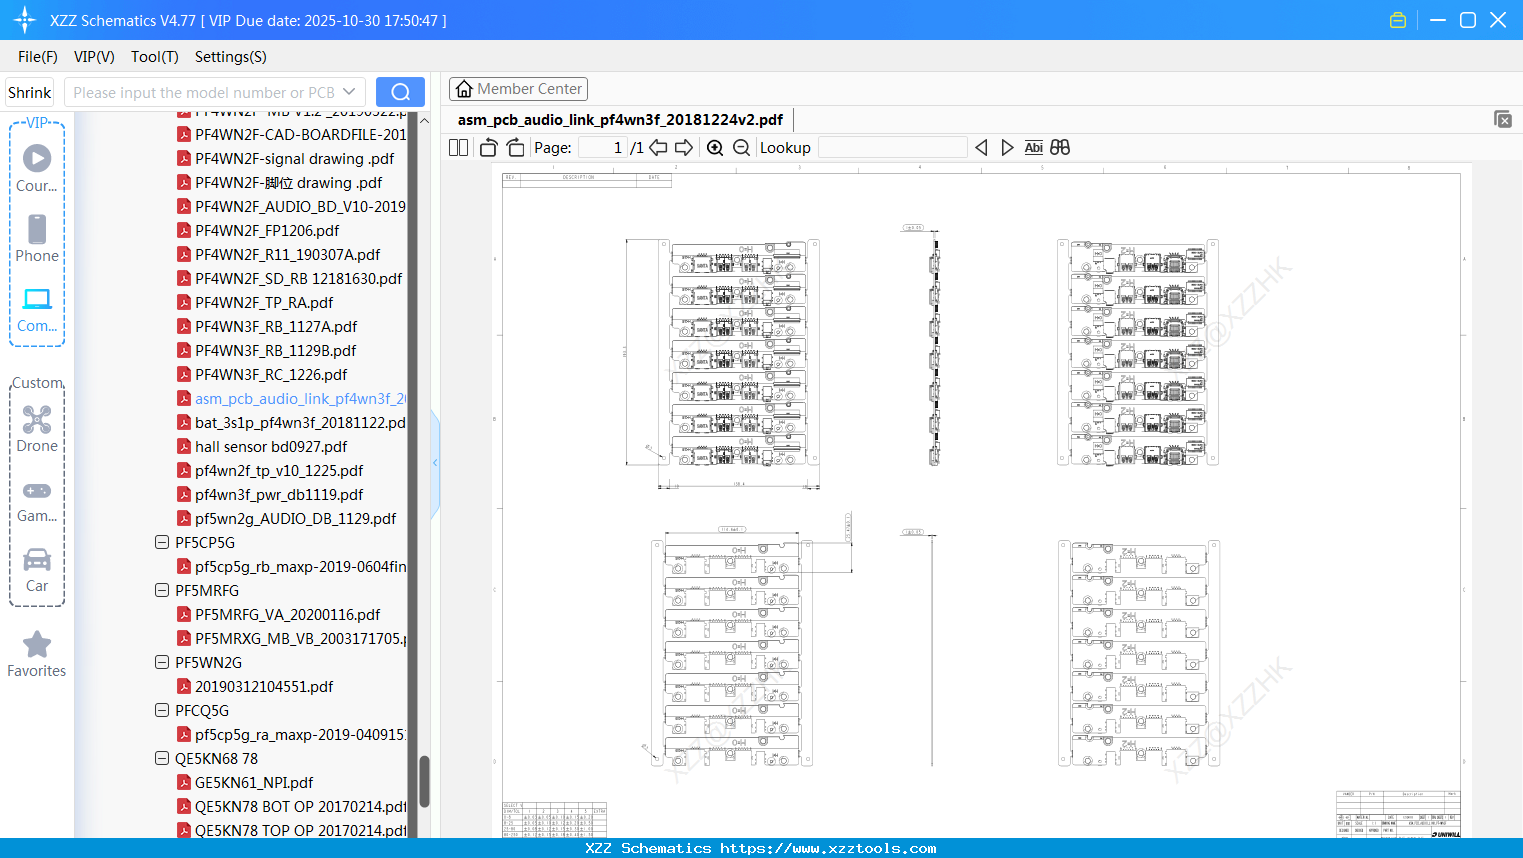Open PF4WN3F_RC_1226.pdf file
Screen dimensions: 1523x858
pyautogui.click(x=271, y=375)
